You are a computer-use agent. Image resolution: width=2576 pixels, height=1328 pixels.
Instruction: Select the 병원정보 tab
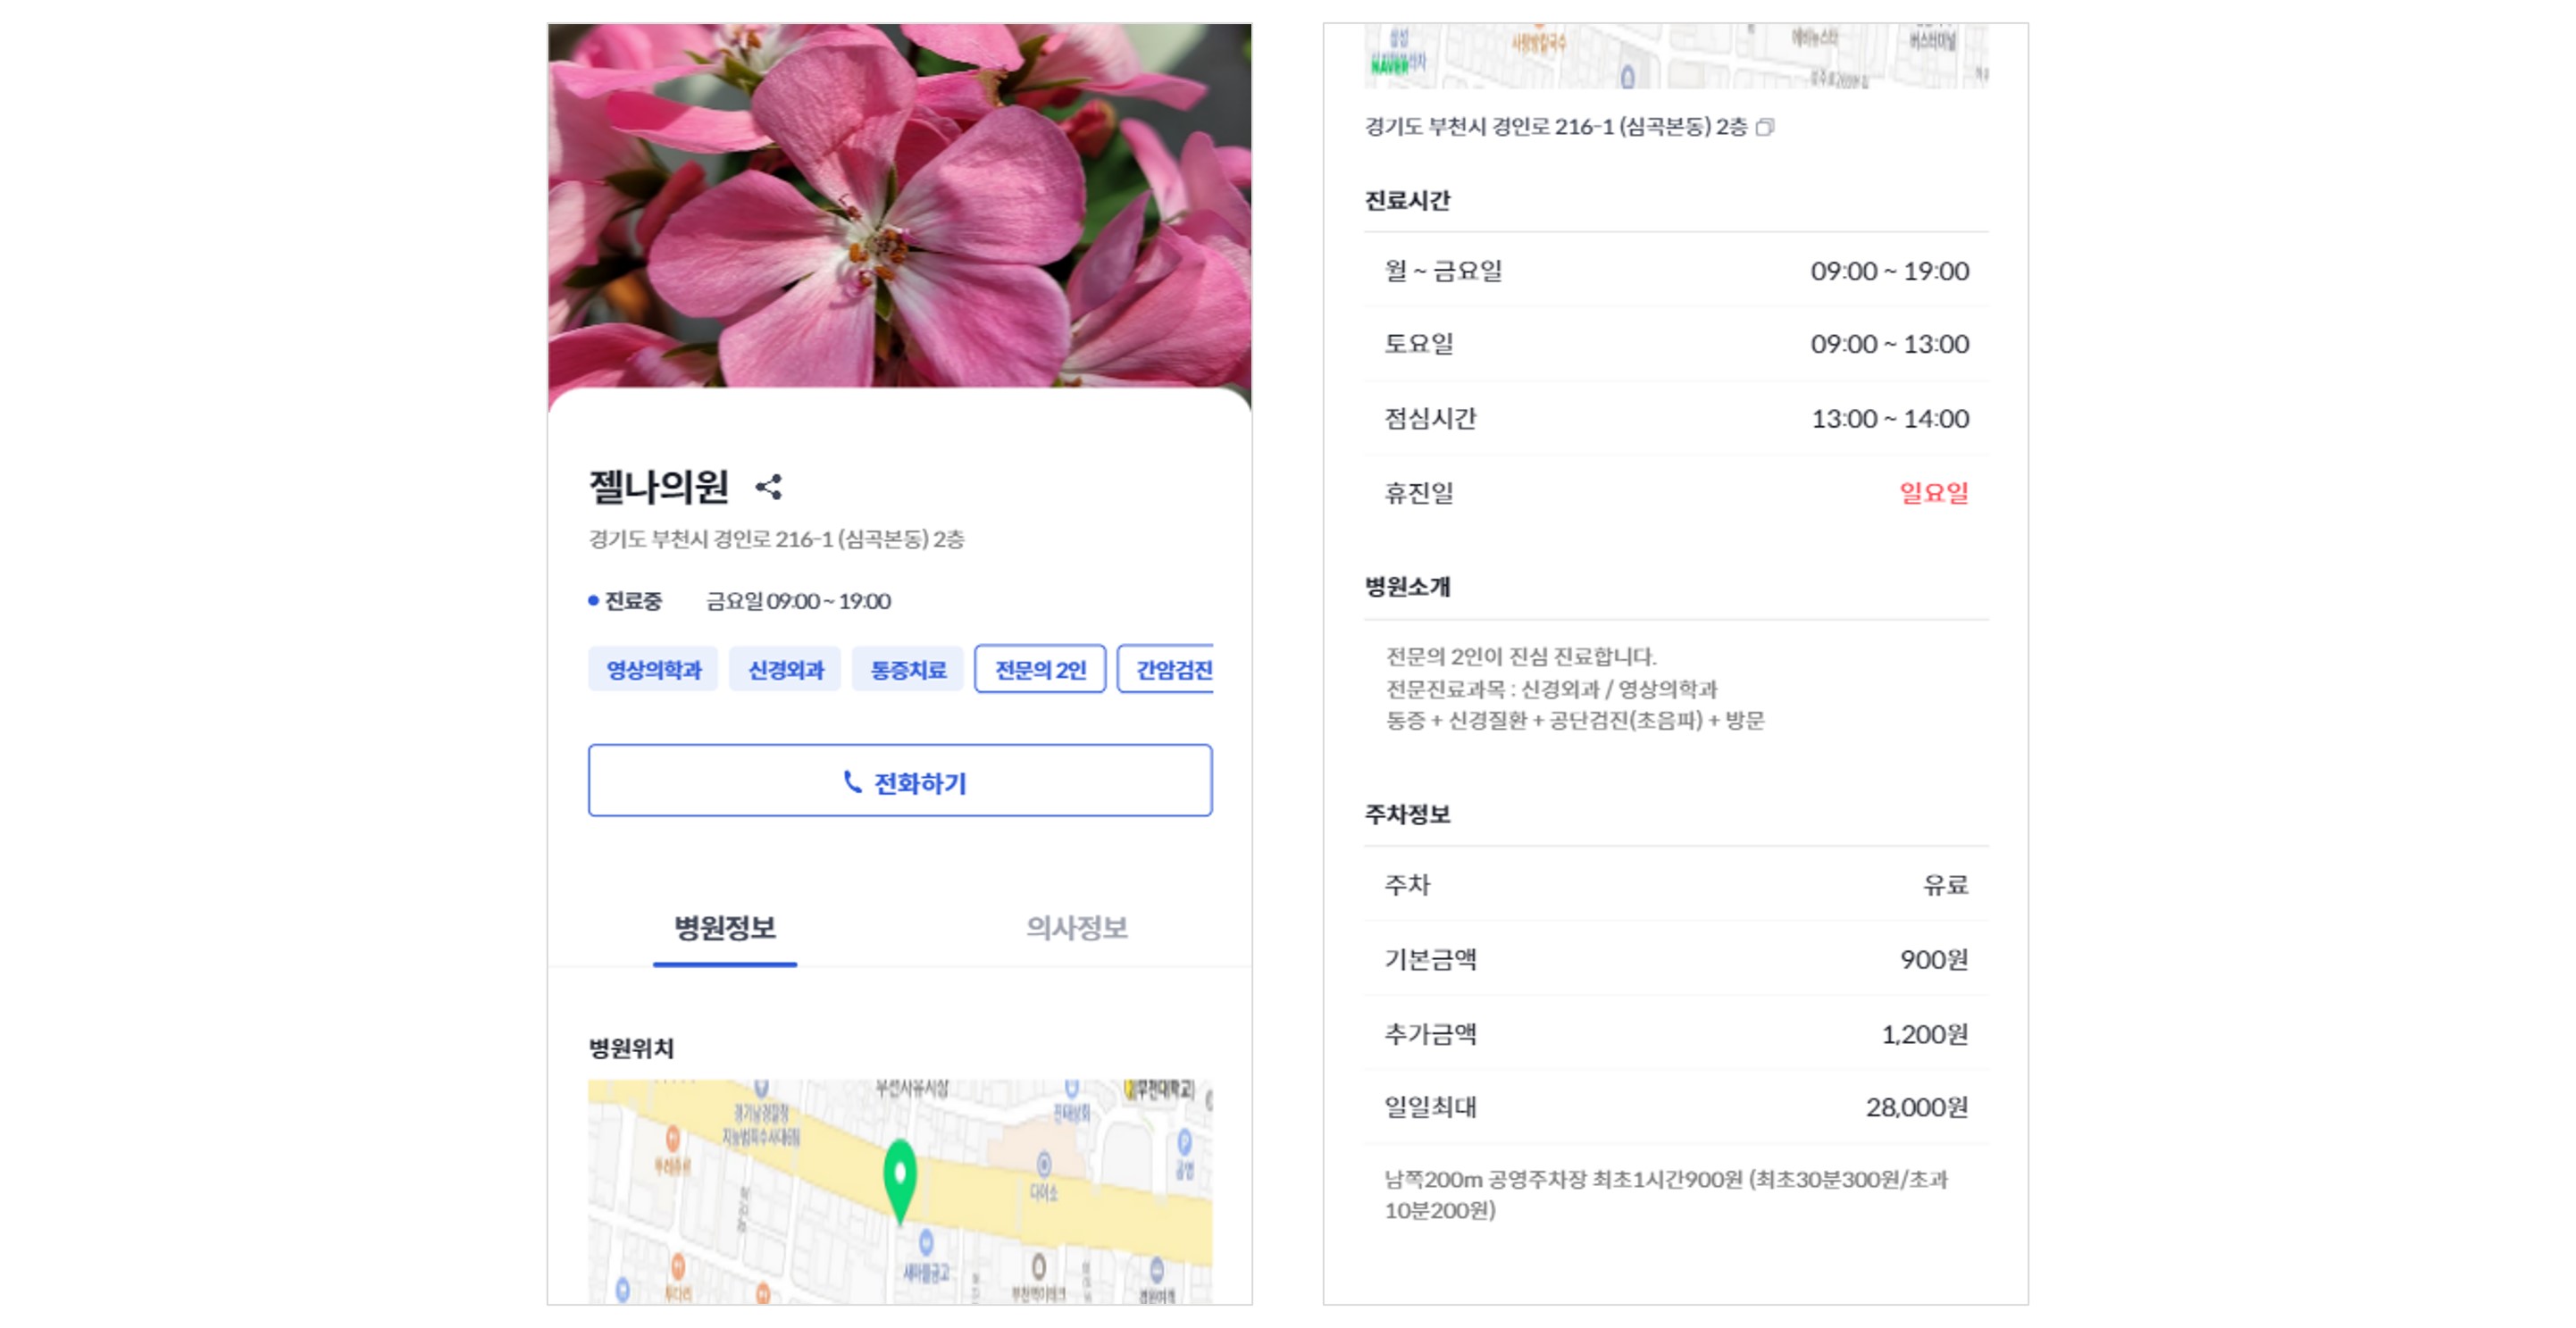click(725, 926)
